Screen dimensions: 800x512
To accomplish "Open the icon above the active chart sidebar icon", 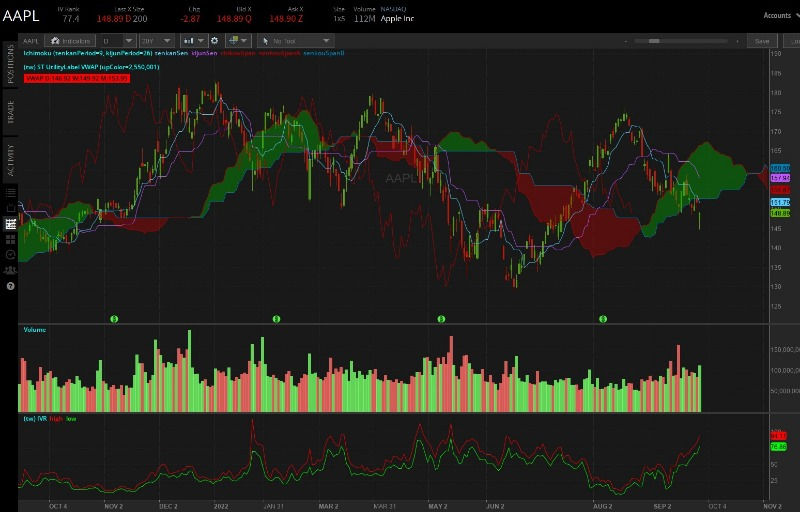I will point(10,208).
